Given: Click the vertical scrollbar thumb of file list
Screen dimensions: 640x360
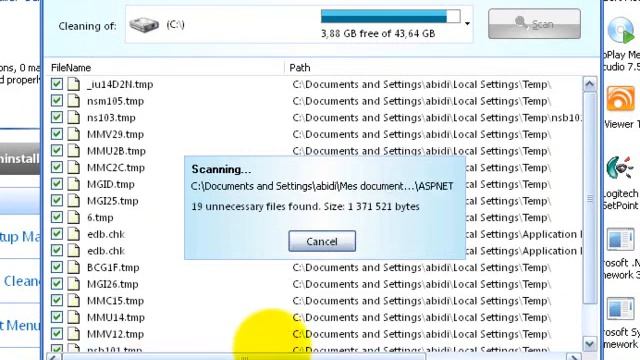Looking at the screenshot, I should [589, 198].
